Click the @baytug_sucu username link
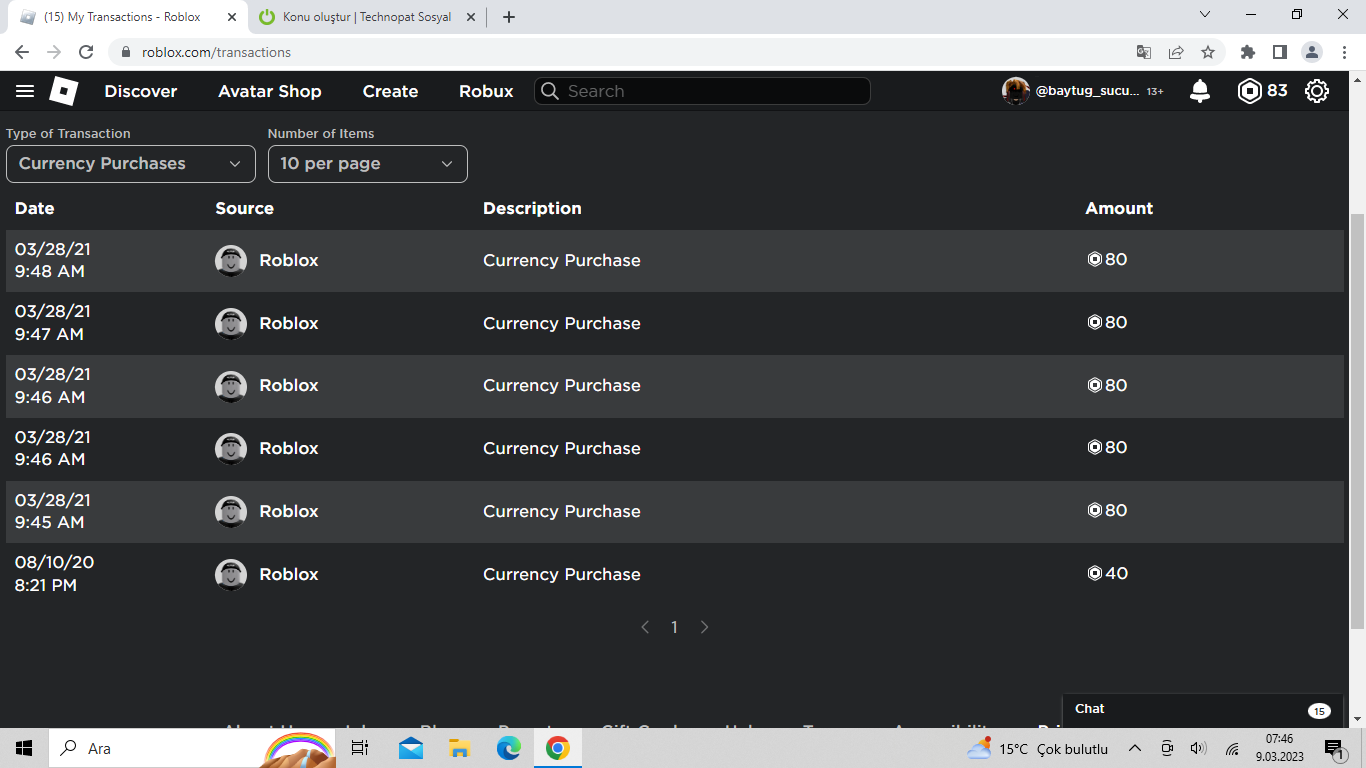The image size is (1366, 768). pos(1087,91)
